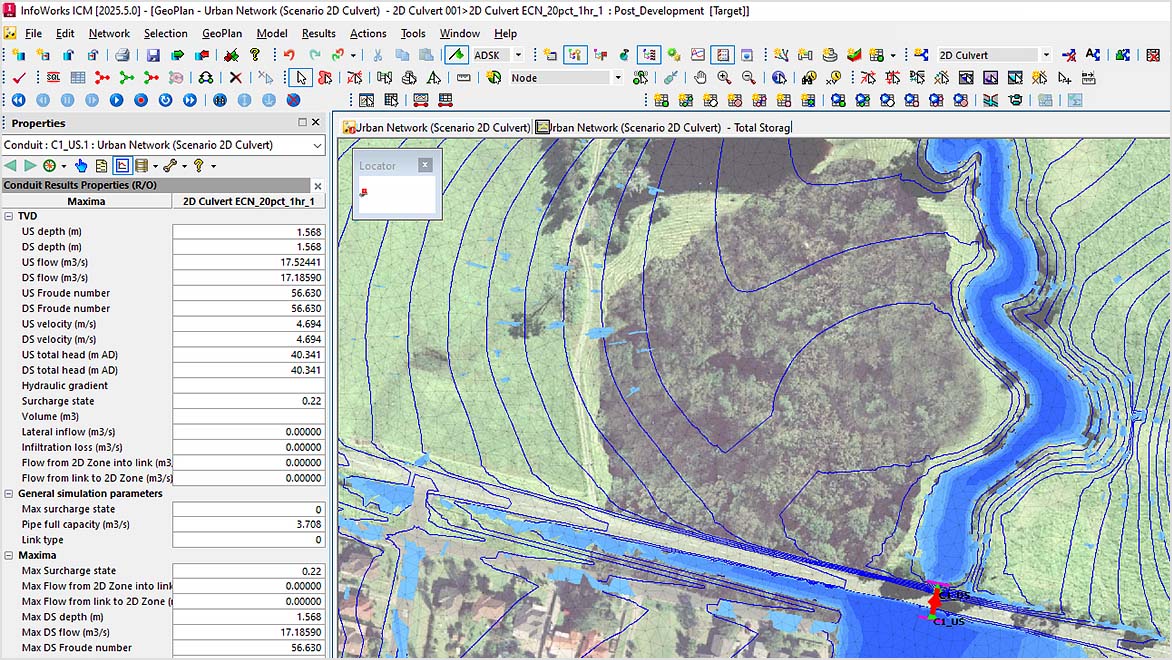
Task: Click the US depth value field
Action: point(249,231)
